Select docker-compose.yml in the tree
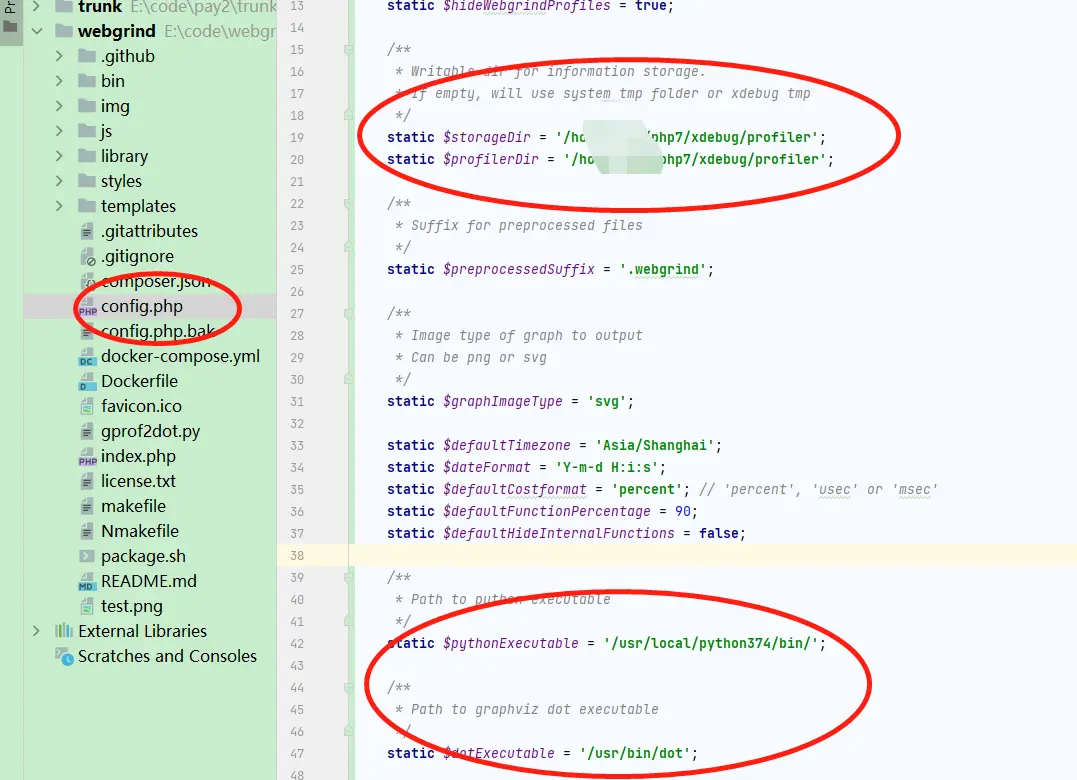This screenshot has height=780, width=1077. [180, 356]
